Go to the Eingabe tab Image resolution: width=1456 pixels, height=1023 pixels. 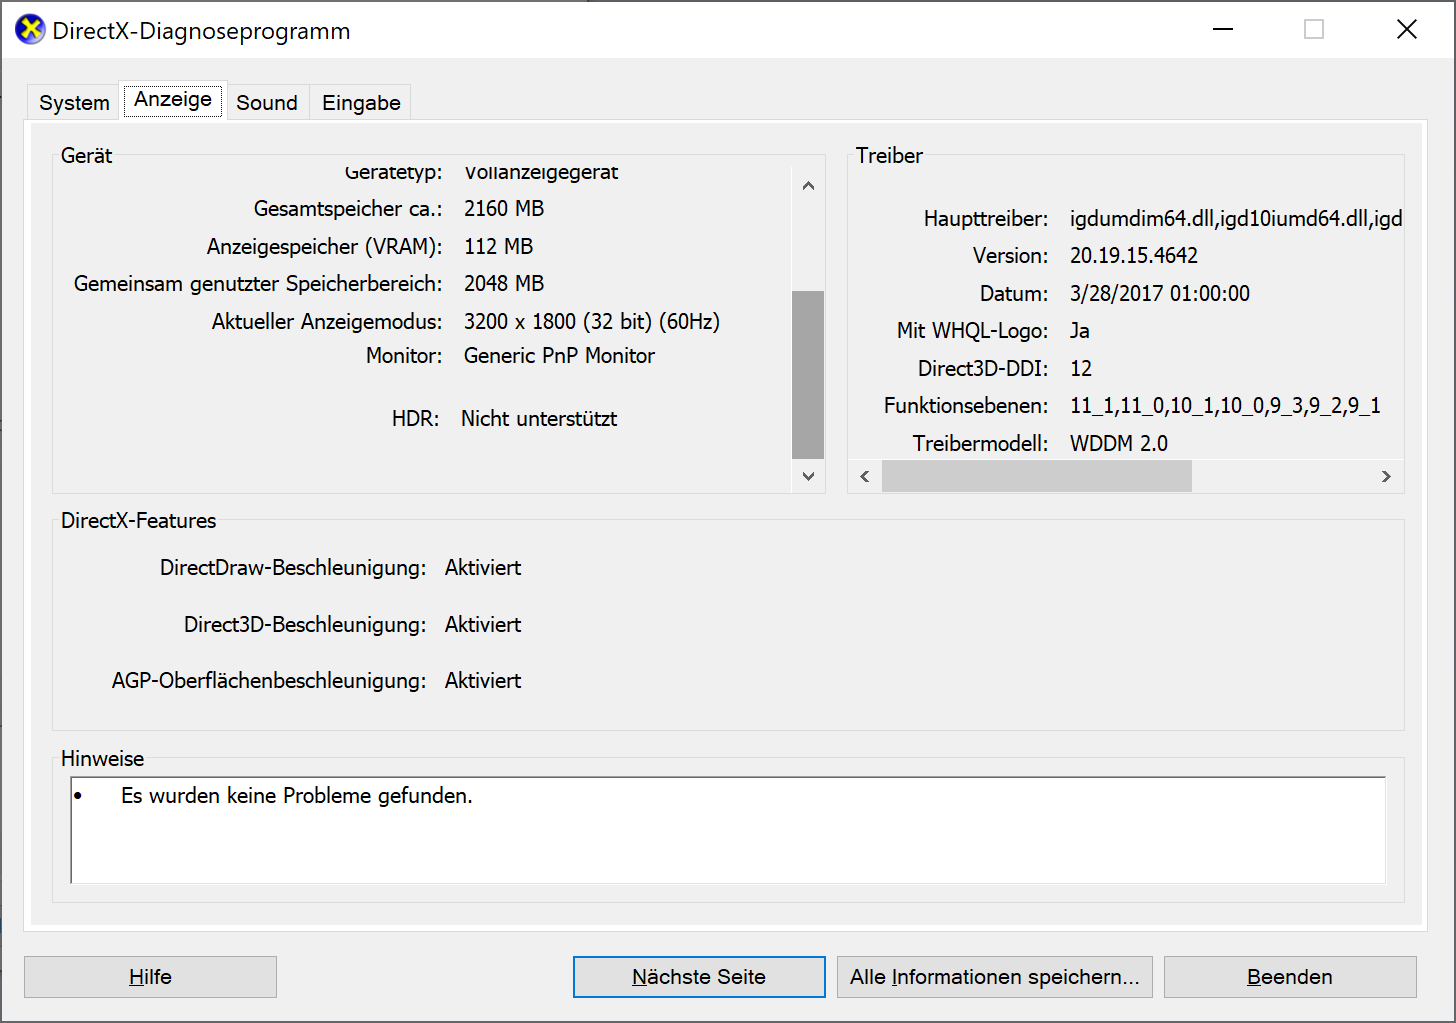click(361, 103)
